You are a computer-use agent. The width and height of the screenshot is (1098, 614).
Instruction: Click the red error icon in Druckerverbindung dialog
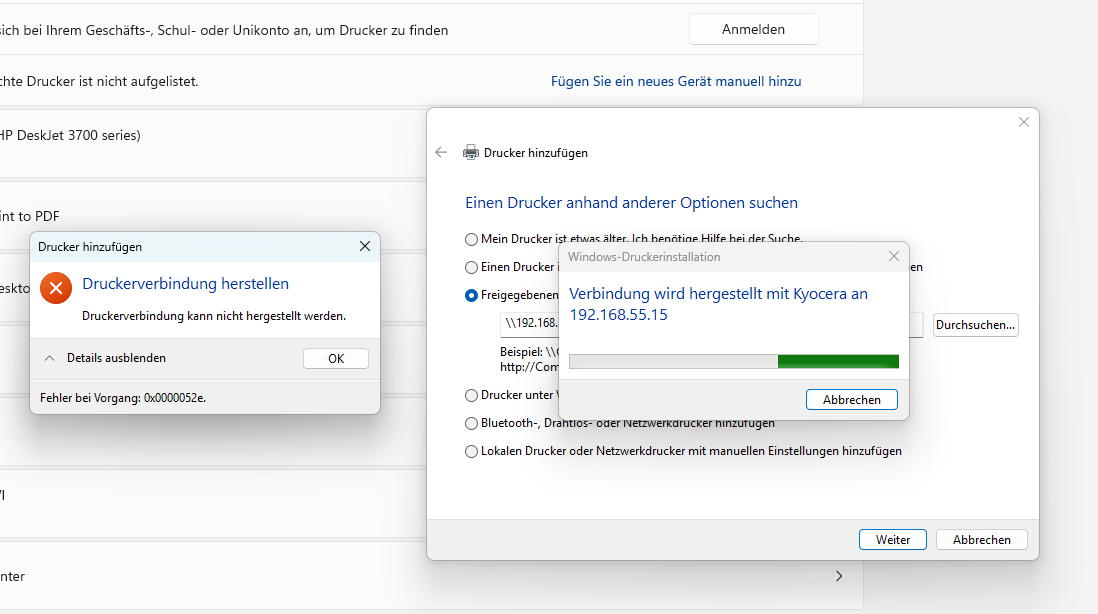click(55, 288)
